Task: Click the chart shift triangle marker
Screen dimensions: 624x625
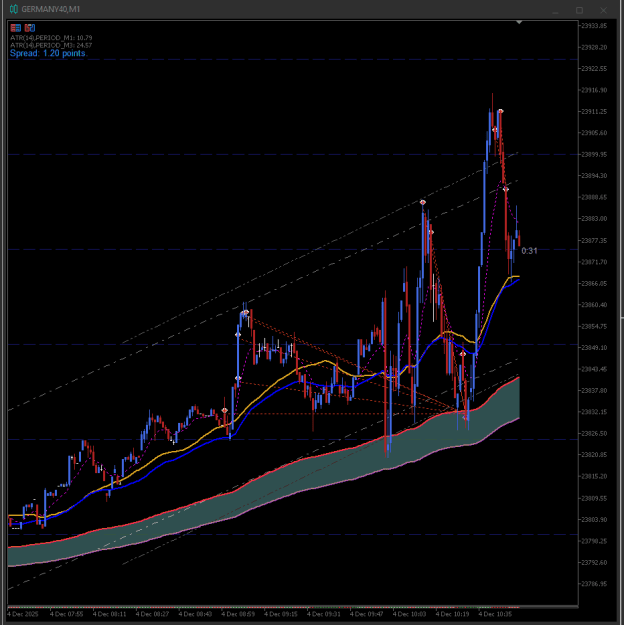Action: coord(519,22)
